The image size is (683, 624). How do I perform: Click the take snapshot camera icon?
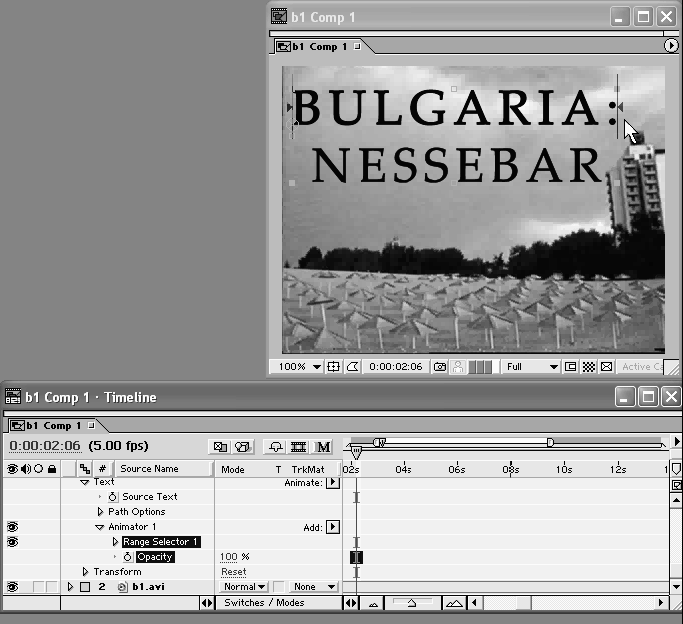click(440, 367)
